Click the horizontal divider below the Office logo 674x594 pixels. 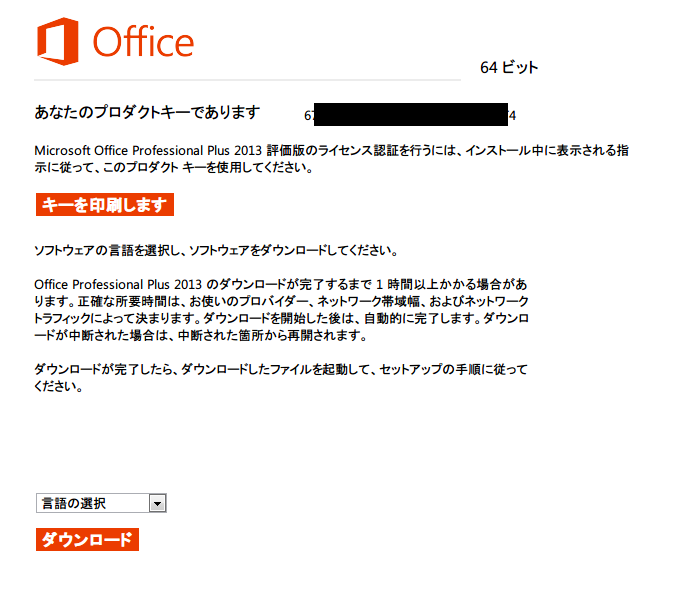[248, 80]
